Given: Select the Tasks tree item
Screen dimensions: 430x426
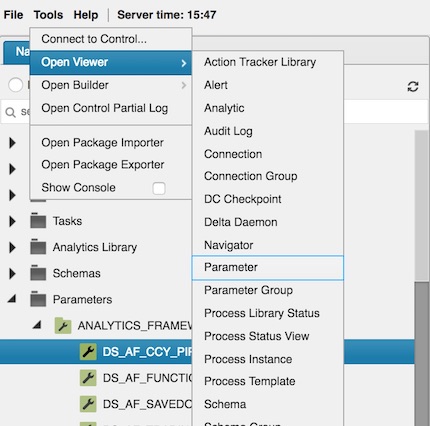Looking at the screenshot, I should click(x=67, y=221).
